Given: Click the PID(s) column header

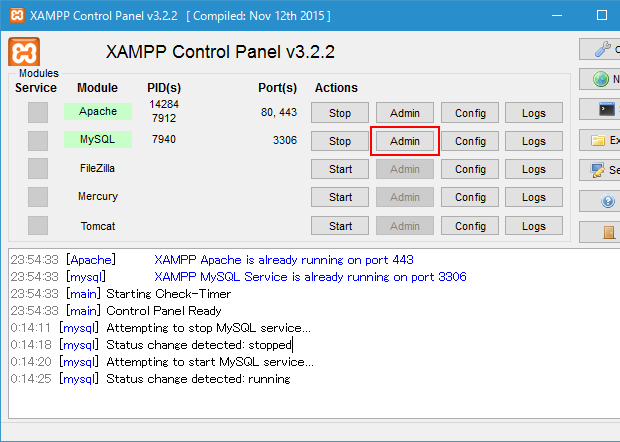Looking at the screenshot, I should click(164, 88).
